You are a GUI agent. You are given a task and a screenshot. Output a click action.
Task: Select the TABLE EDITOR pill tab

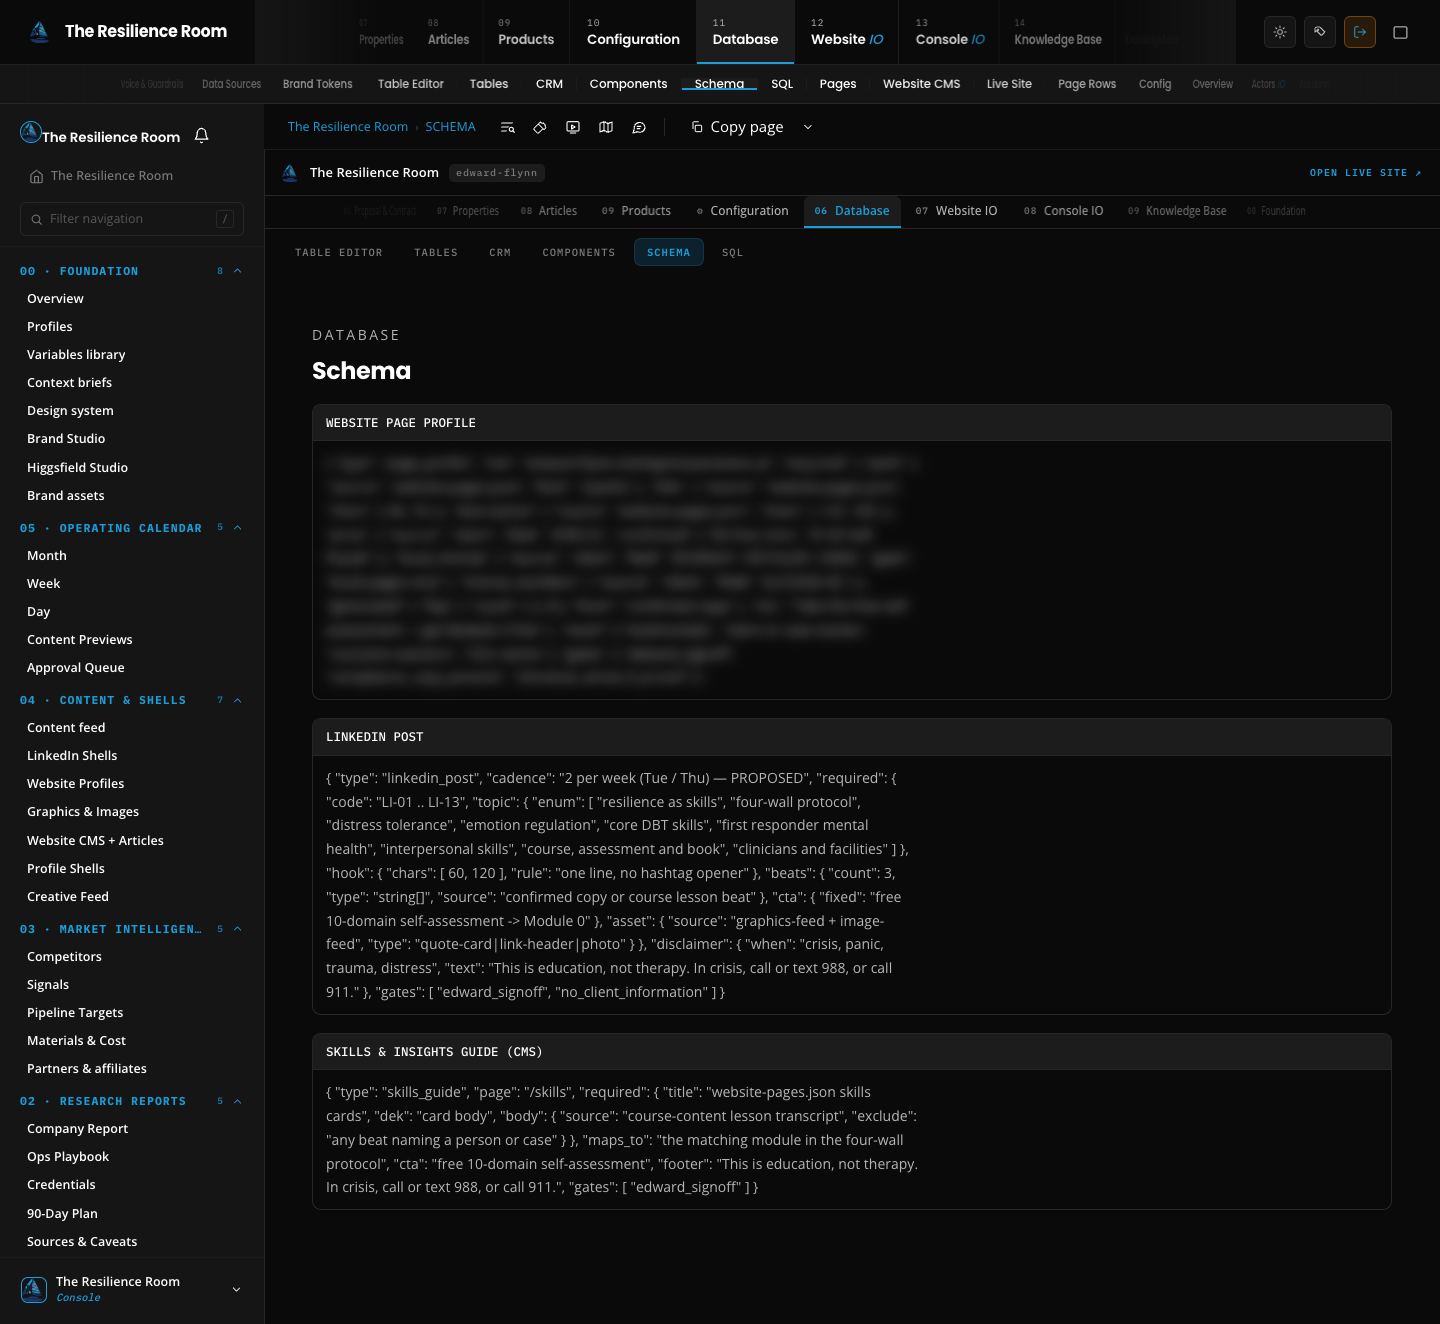pyautogui.click(x=339, y=252)
